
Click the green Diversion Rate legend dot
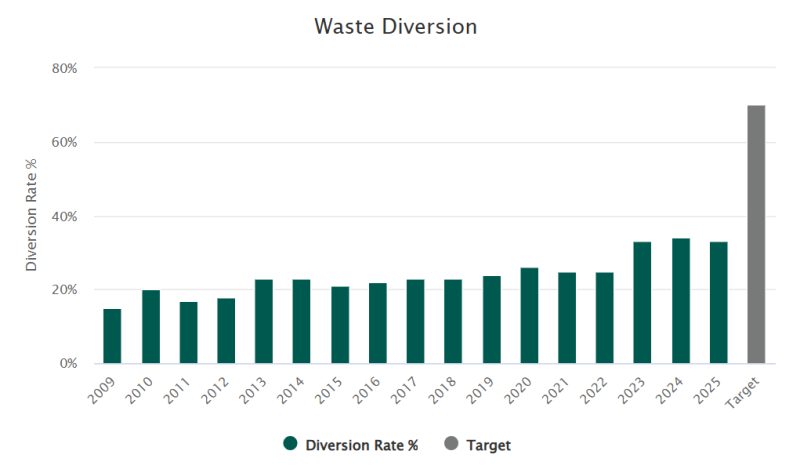click(290, 443)
